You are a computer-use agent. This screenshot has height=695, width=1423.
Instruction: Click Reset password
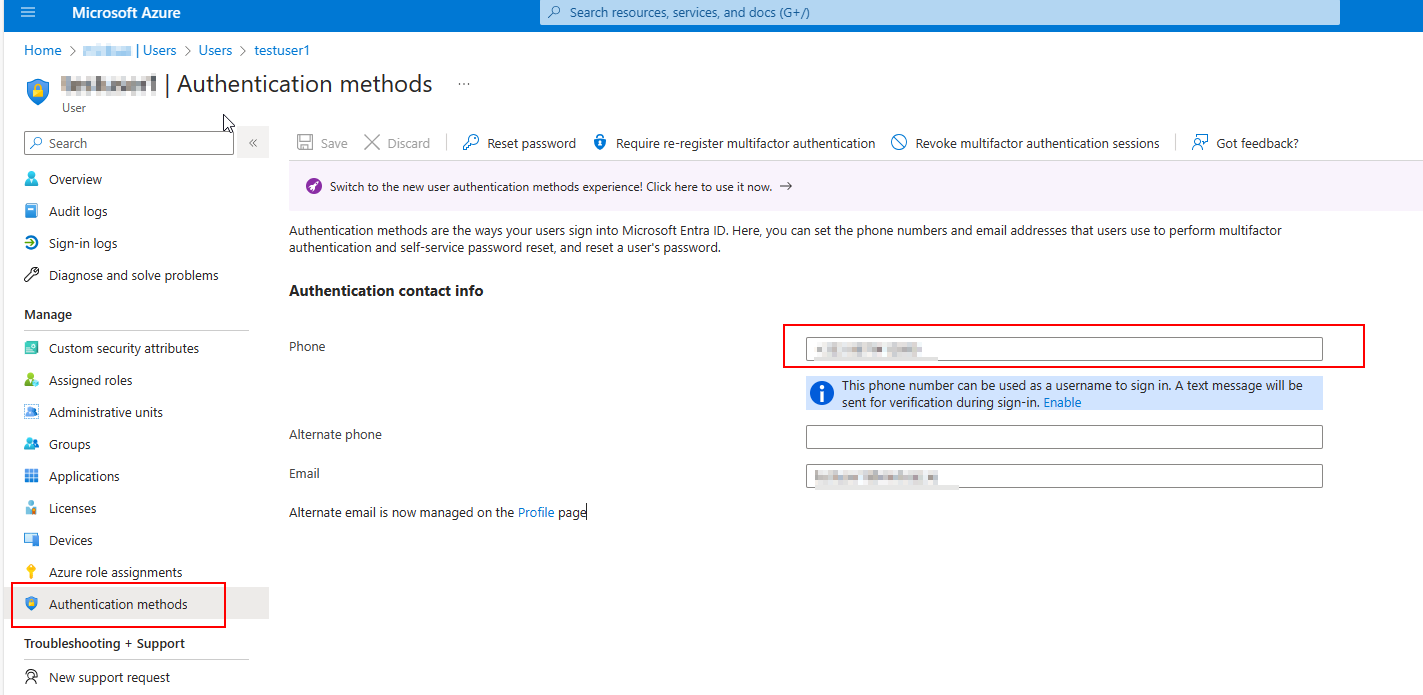pos(519,143)
